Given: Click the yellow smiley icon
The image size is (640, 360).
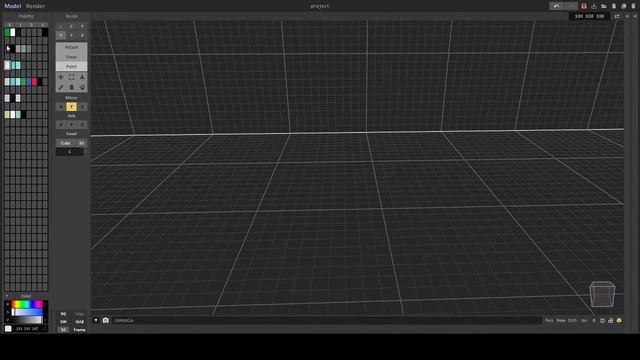Looking at the screenshot, I should coord(619,321).
